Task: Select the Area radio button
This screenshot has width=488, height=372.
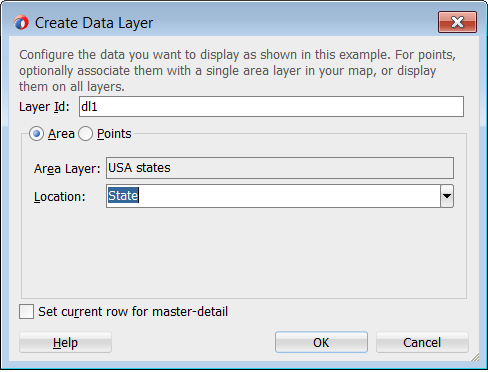Action: click(x=36, y=134)
